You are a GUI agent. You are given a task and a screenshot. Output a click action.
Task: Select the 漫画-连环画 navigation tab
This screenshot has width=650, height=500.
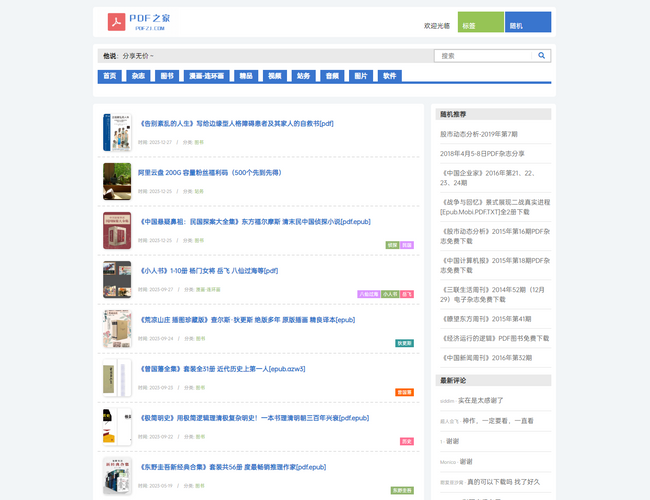click(x=208, y=76)
